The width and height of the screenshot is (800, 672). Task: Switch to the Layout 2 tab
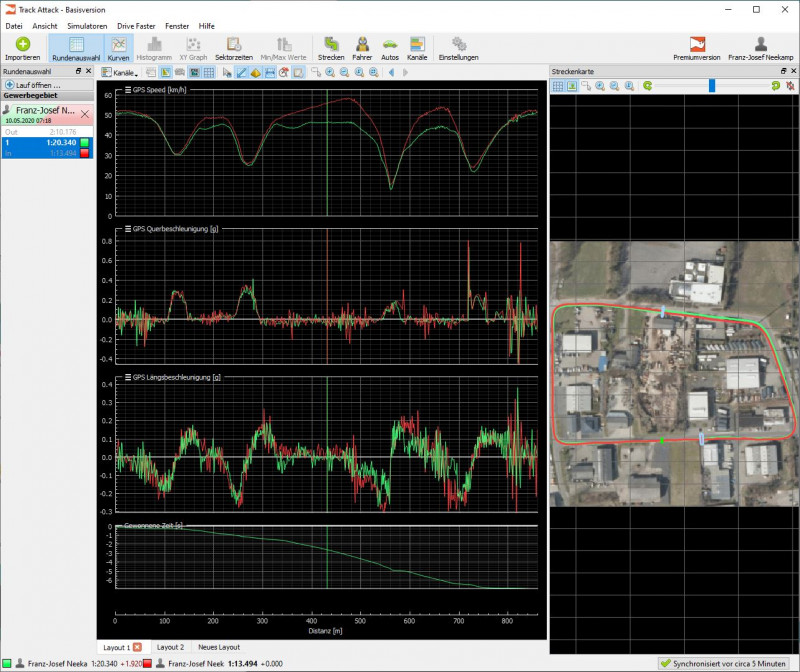tap(170, 647)
